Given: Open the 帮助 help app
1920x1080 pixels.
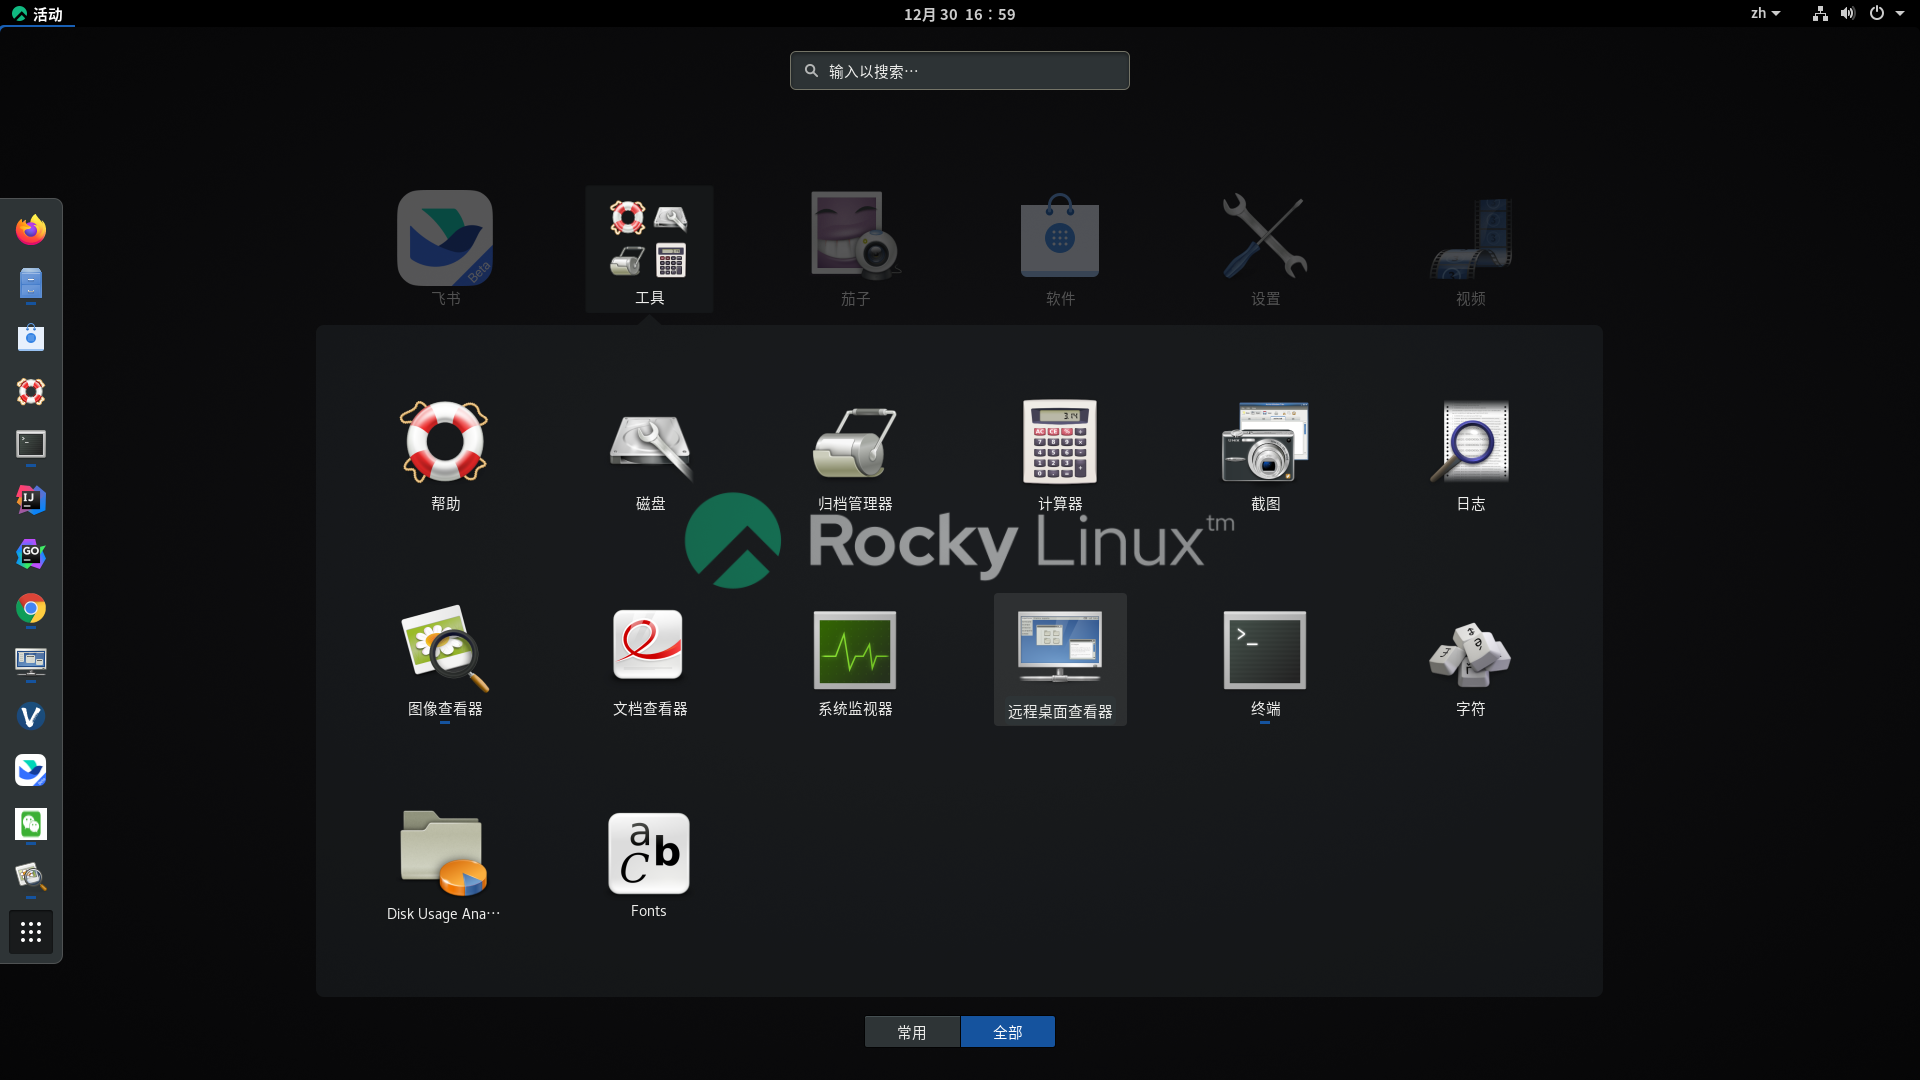Looking at the screenshot, I should pos(445,455).
